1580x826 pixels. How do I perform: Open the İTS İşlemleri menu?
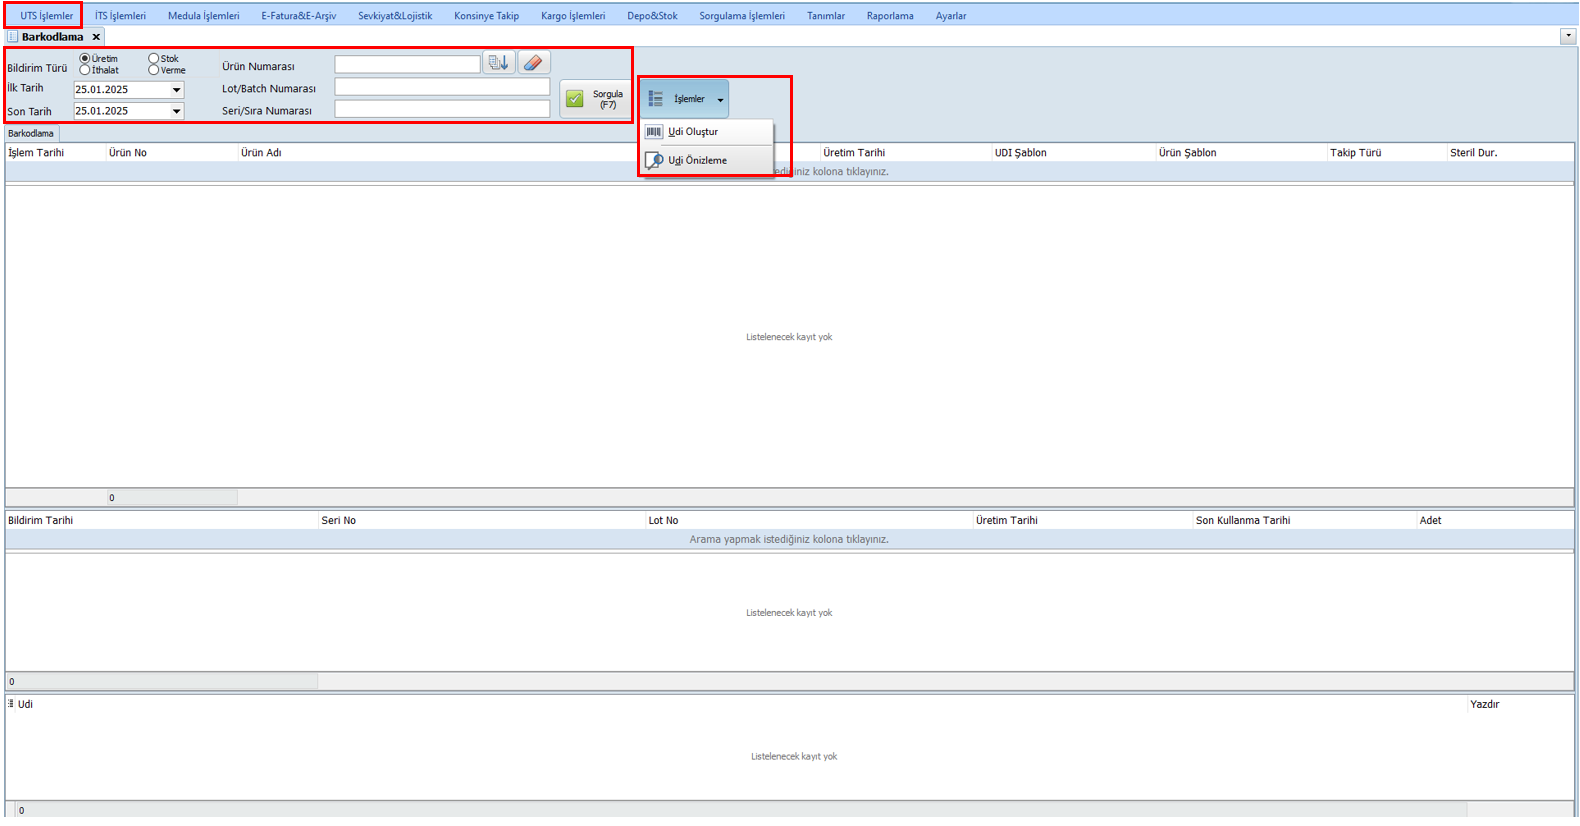pyautogui.click(x=120, y=16)
